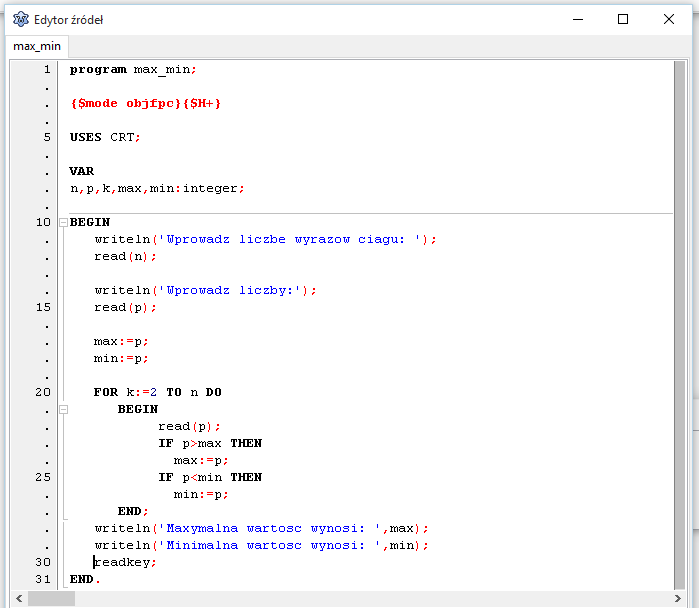Click the '{$mode objfpc}{$H+}' directive
This screenshot has height=608, width=699.
145,103
